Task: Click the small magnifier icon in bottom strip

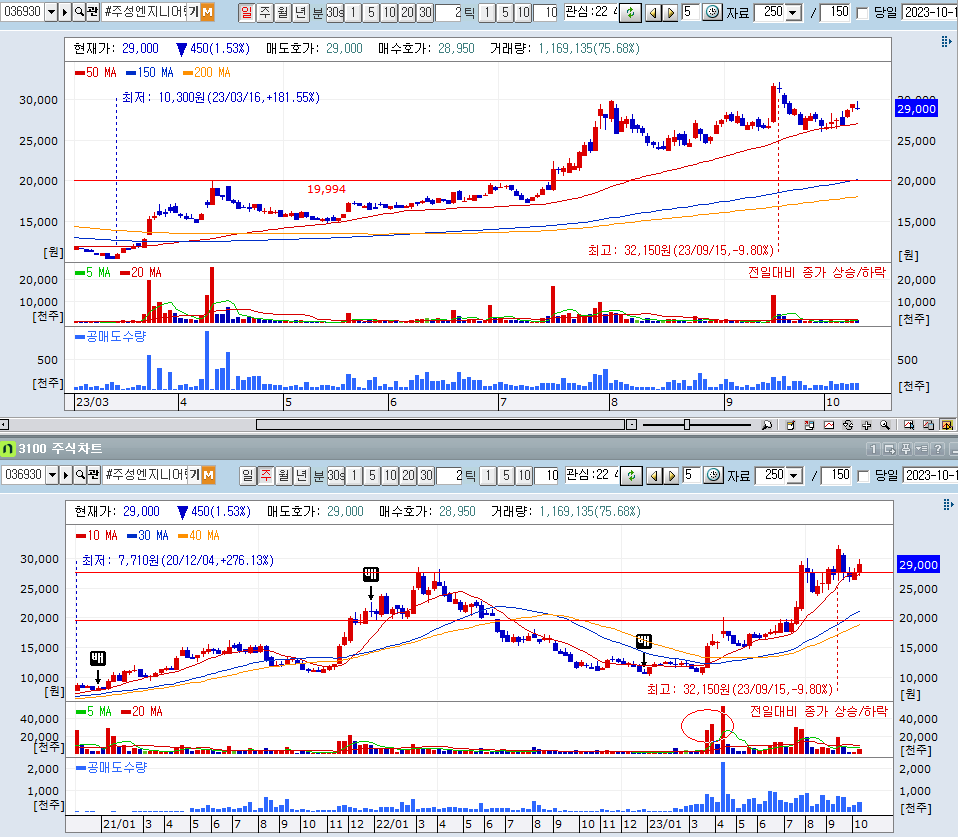Action: click(885, 425)
